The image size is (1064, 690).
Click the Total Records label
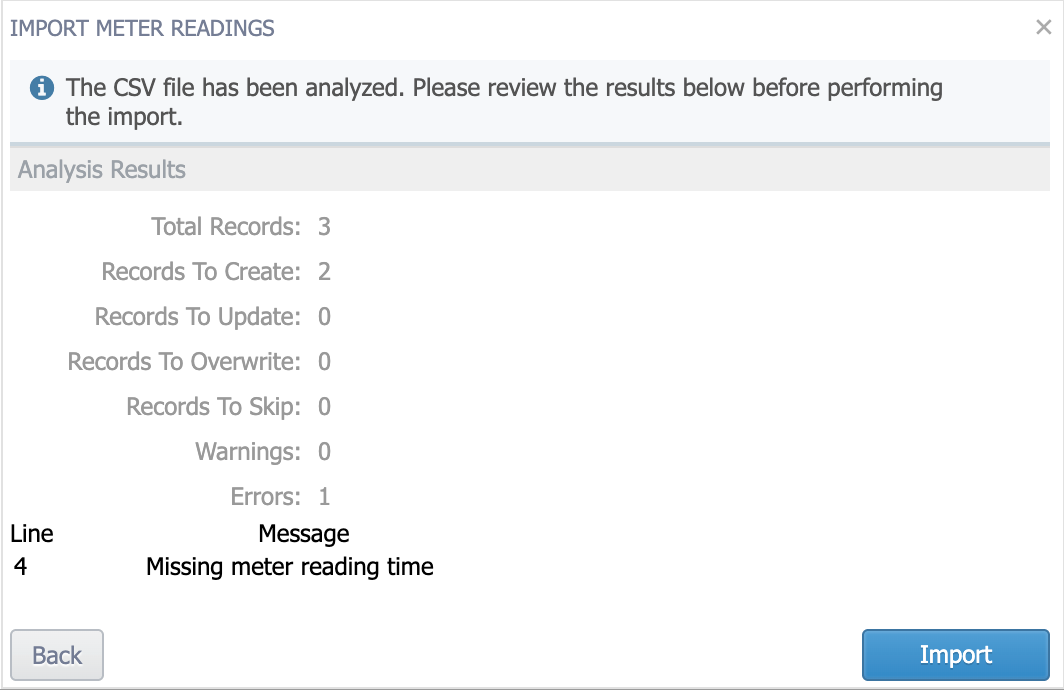pyautogui.click(x=225, y=227)
